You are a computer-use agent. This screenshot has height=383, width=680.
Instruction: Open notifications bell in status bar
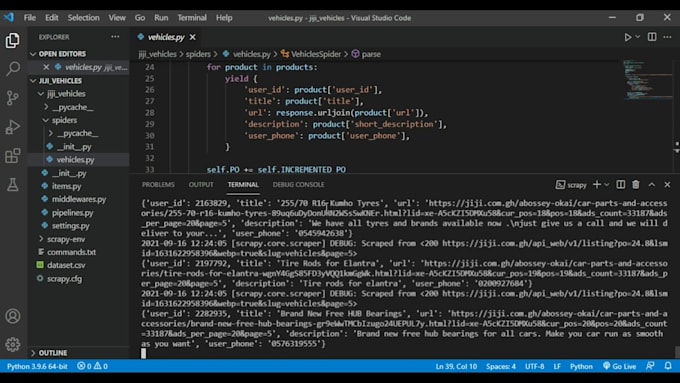pos(668,366)
